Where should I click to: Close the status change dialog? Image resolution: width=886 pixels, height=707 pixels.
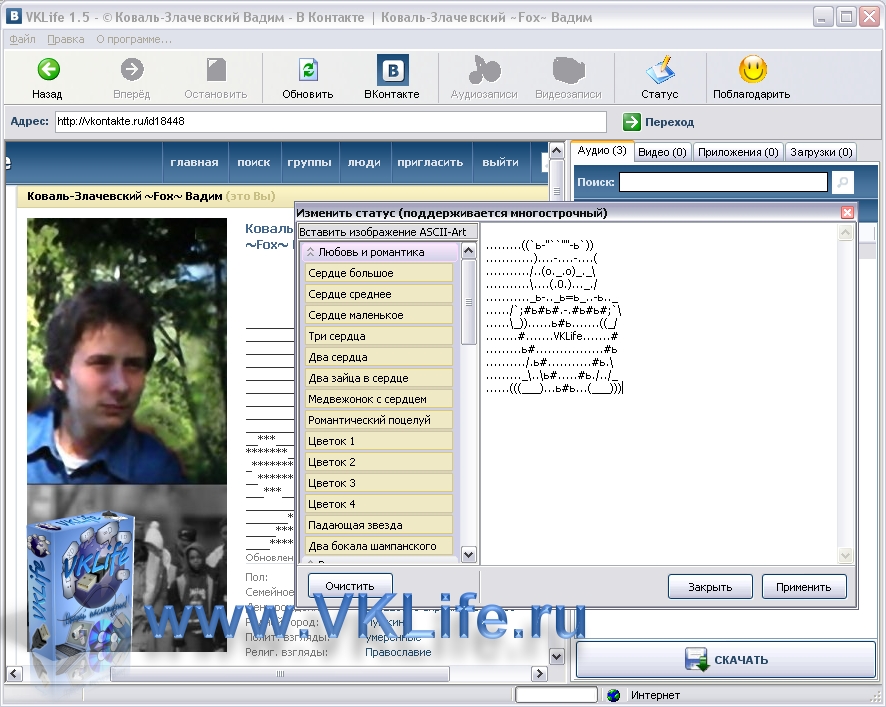847,213
